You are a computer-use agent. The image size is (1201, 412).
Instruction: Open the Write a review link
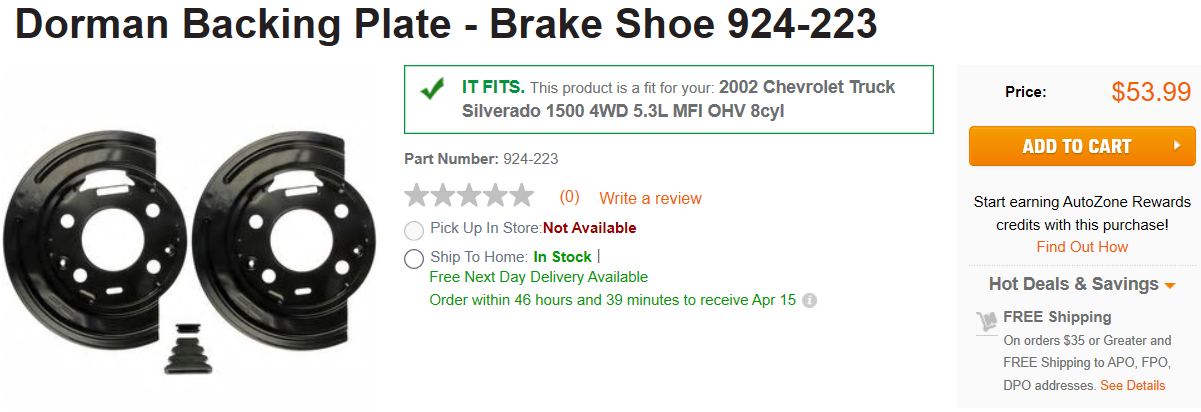pyautogui.click(x=650, y=198)
